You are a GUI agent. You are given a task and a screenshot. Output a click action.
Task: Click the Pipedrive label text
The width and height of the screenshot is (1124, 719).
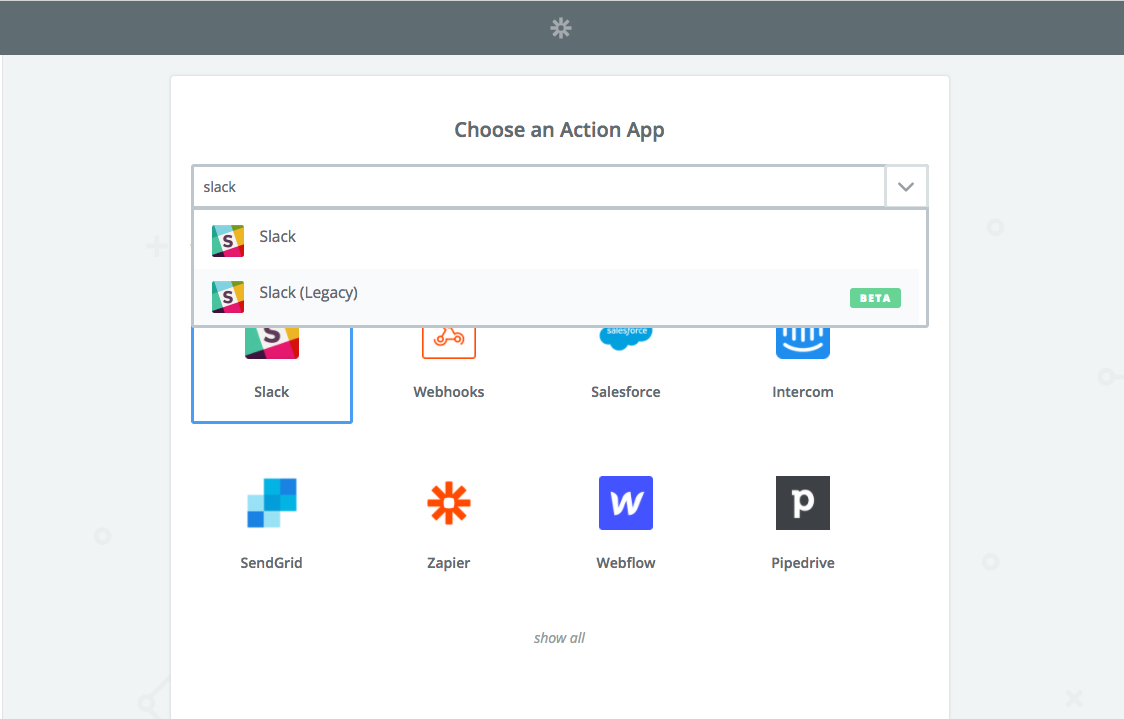(803, 563)
